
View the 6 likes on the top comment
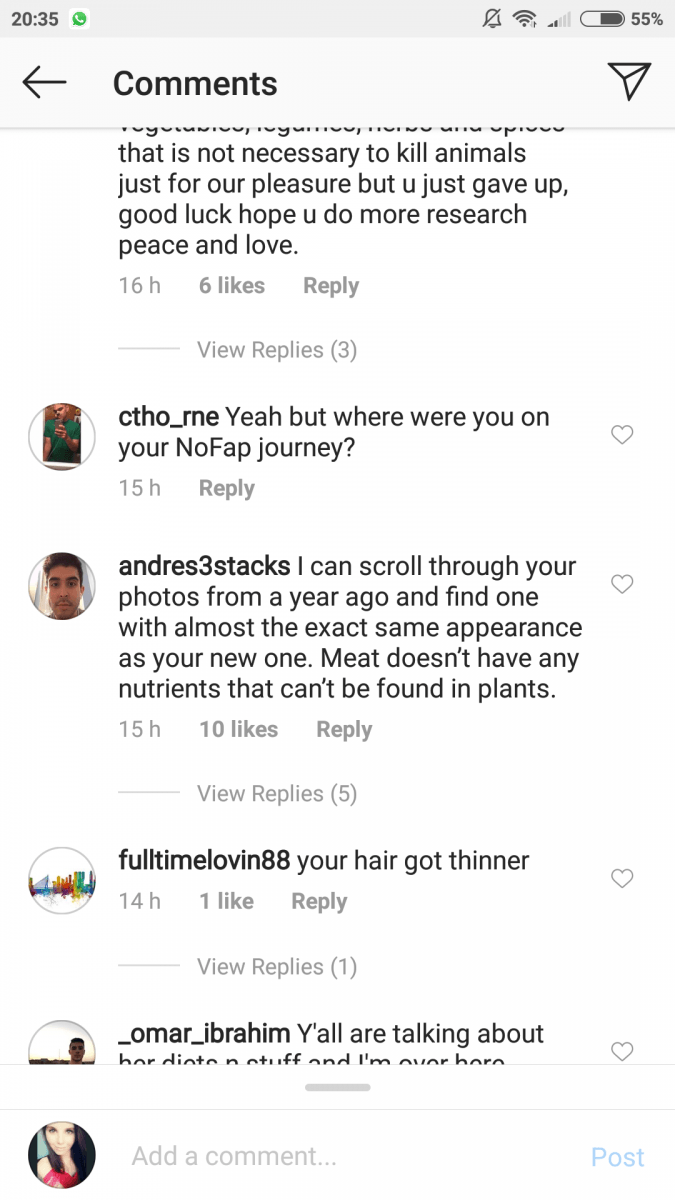tap(231, 285)
